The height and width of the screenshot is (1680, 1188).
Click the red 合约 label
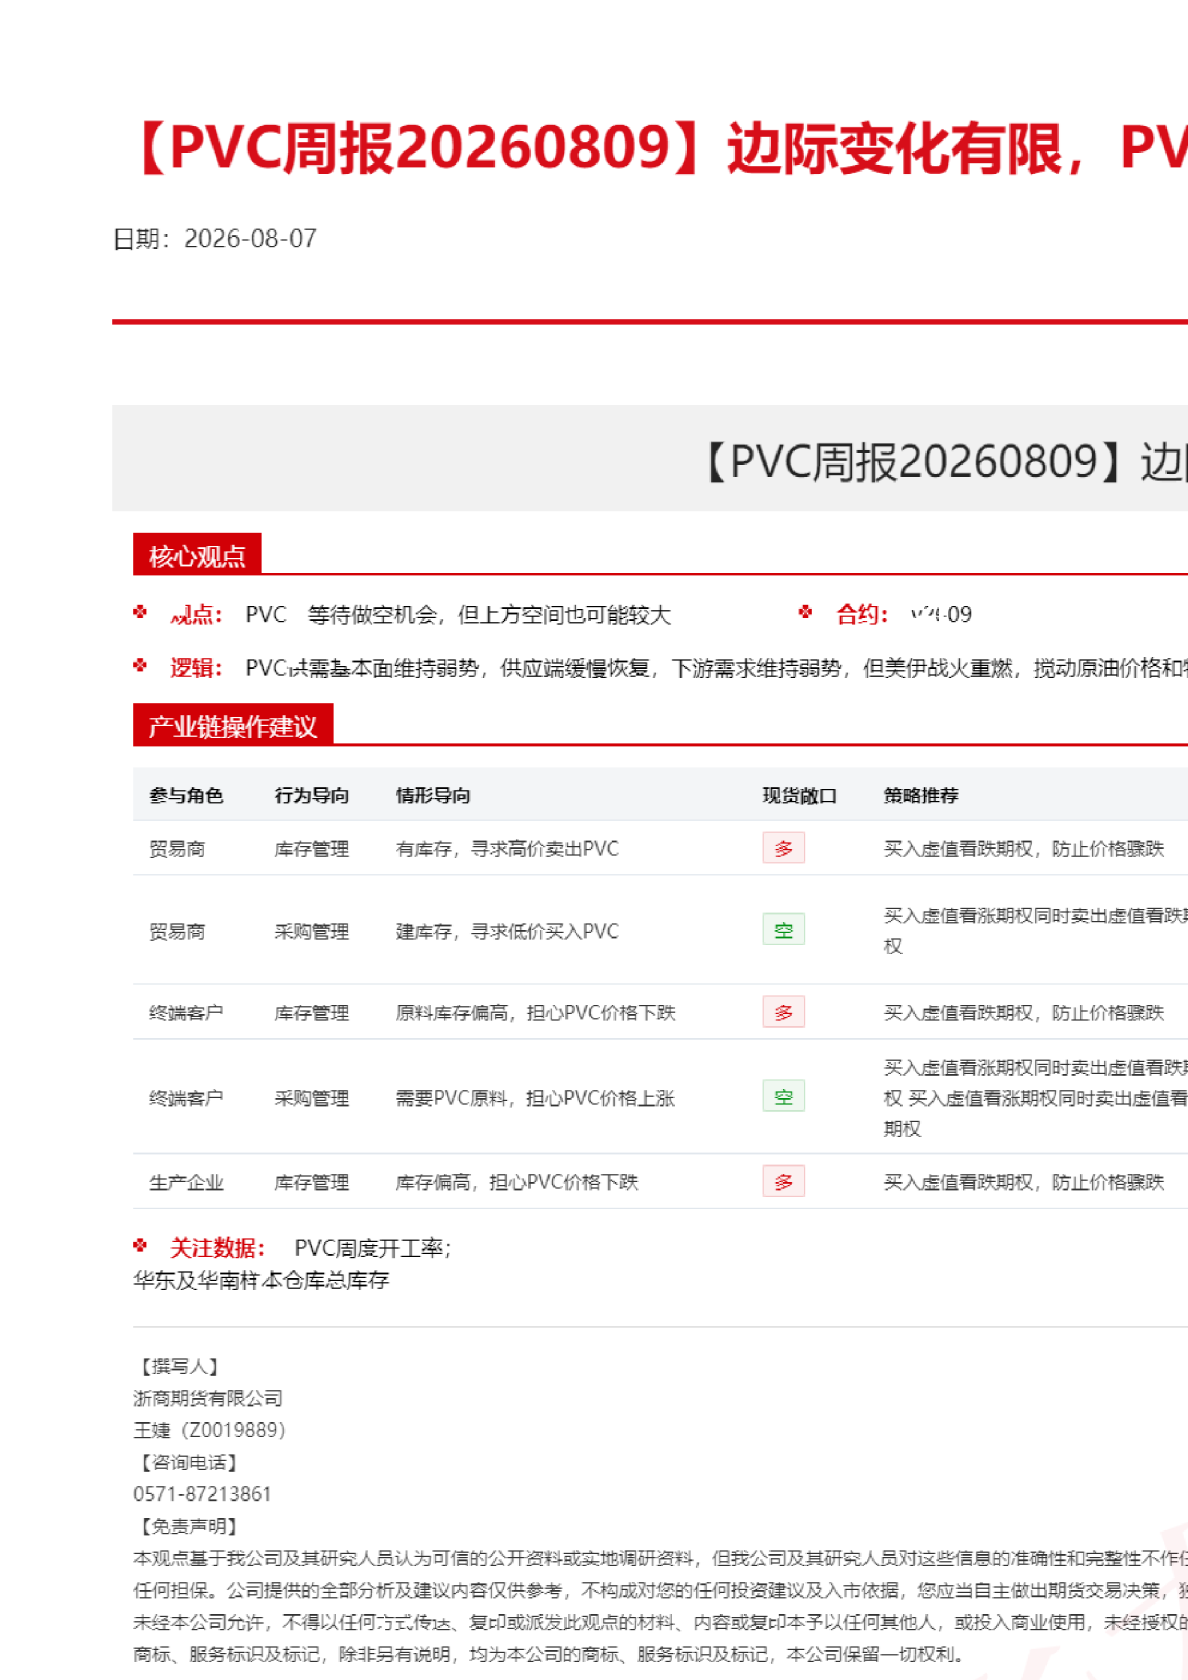coord(862,614)
